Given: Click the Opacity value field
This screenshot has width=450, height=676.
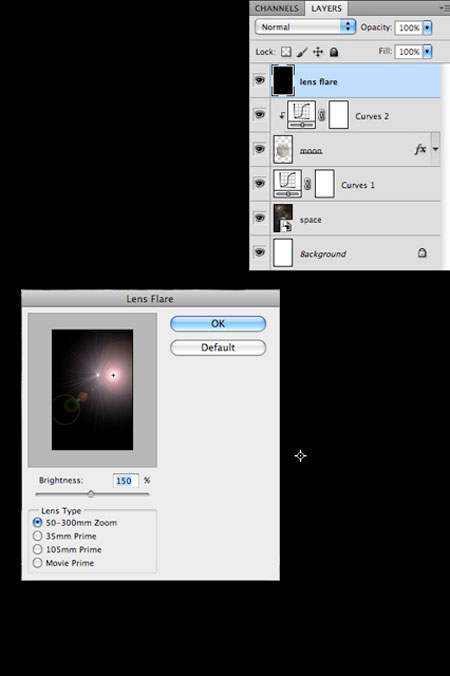Looking at the screenshot, I should coord(409,28).
